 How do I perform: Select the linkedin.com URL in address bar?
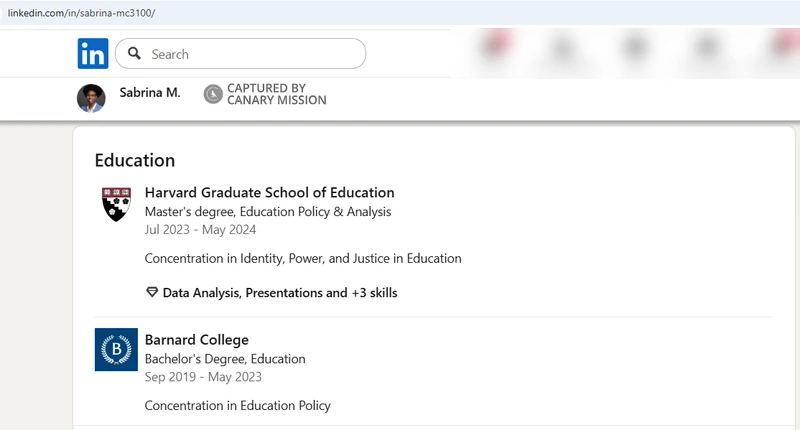[81, 12]
